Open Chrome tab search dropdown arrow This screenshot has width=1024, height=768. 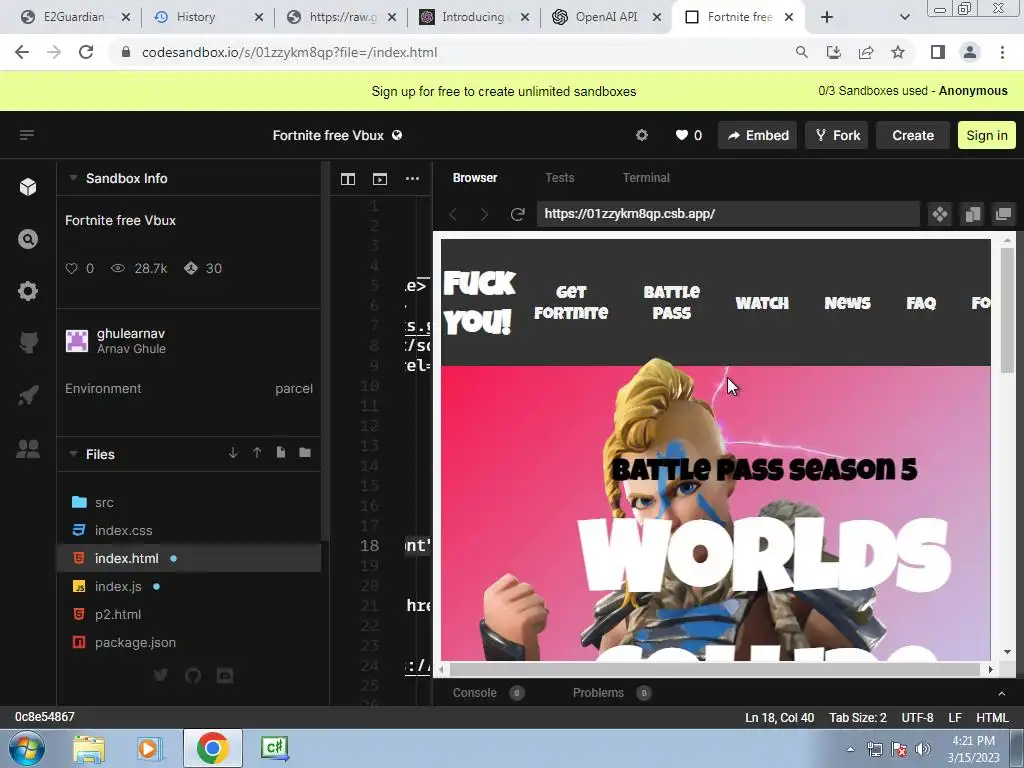point(904,17)
